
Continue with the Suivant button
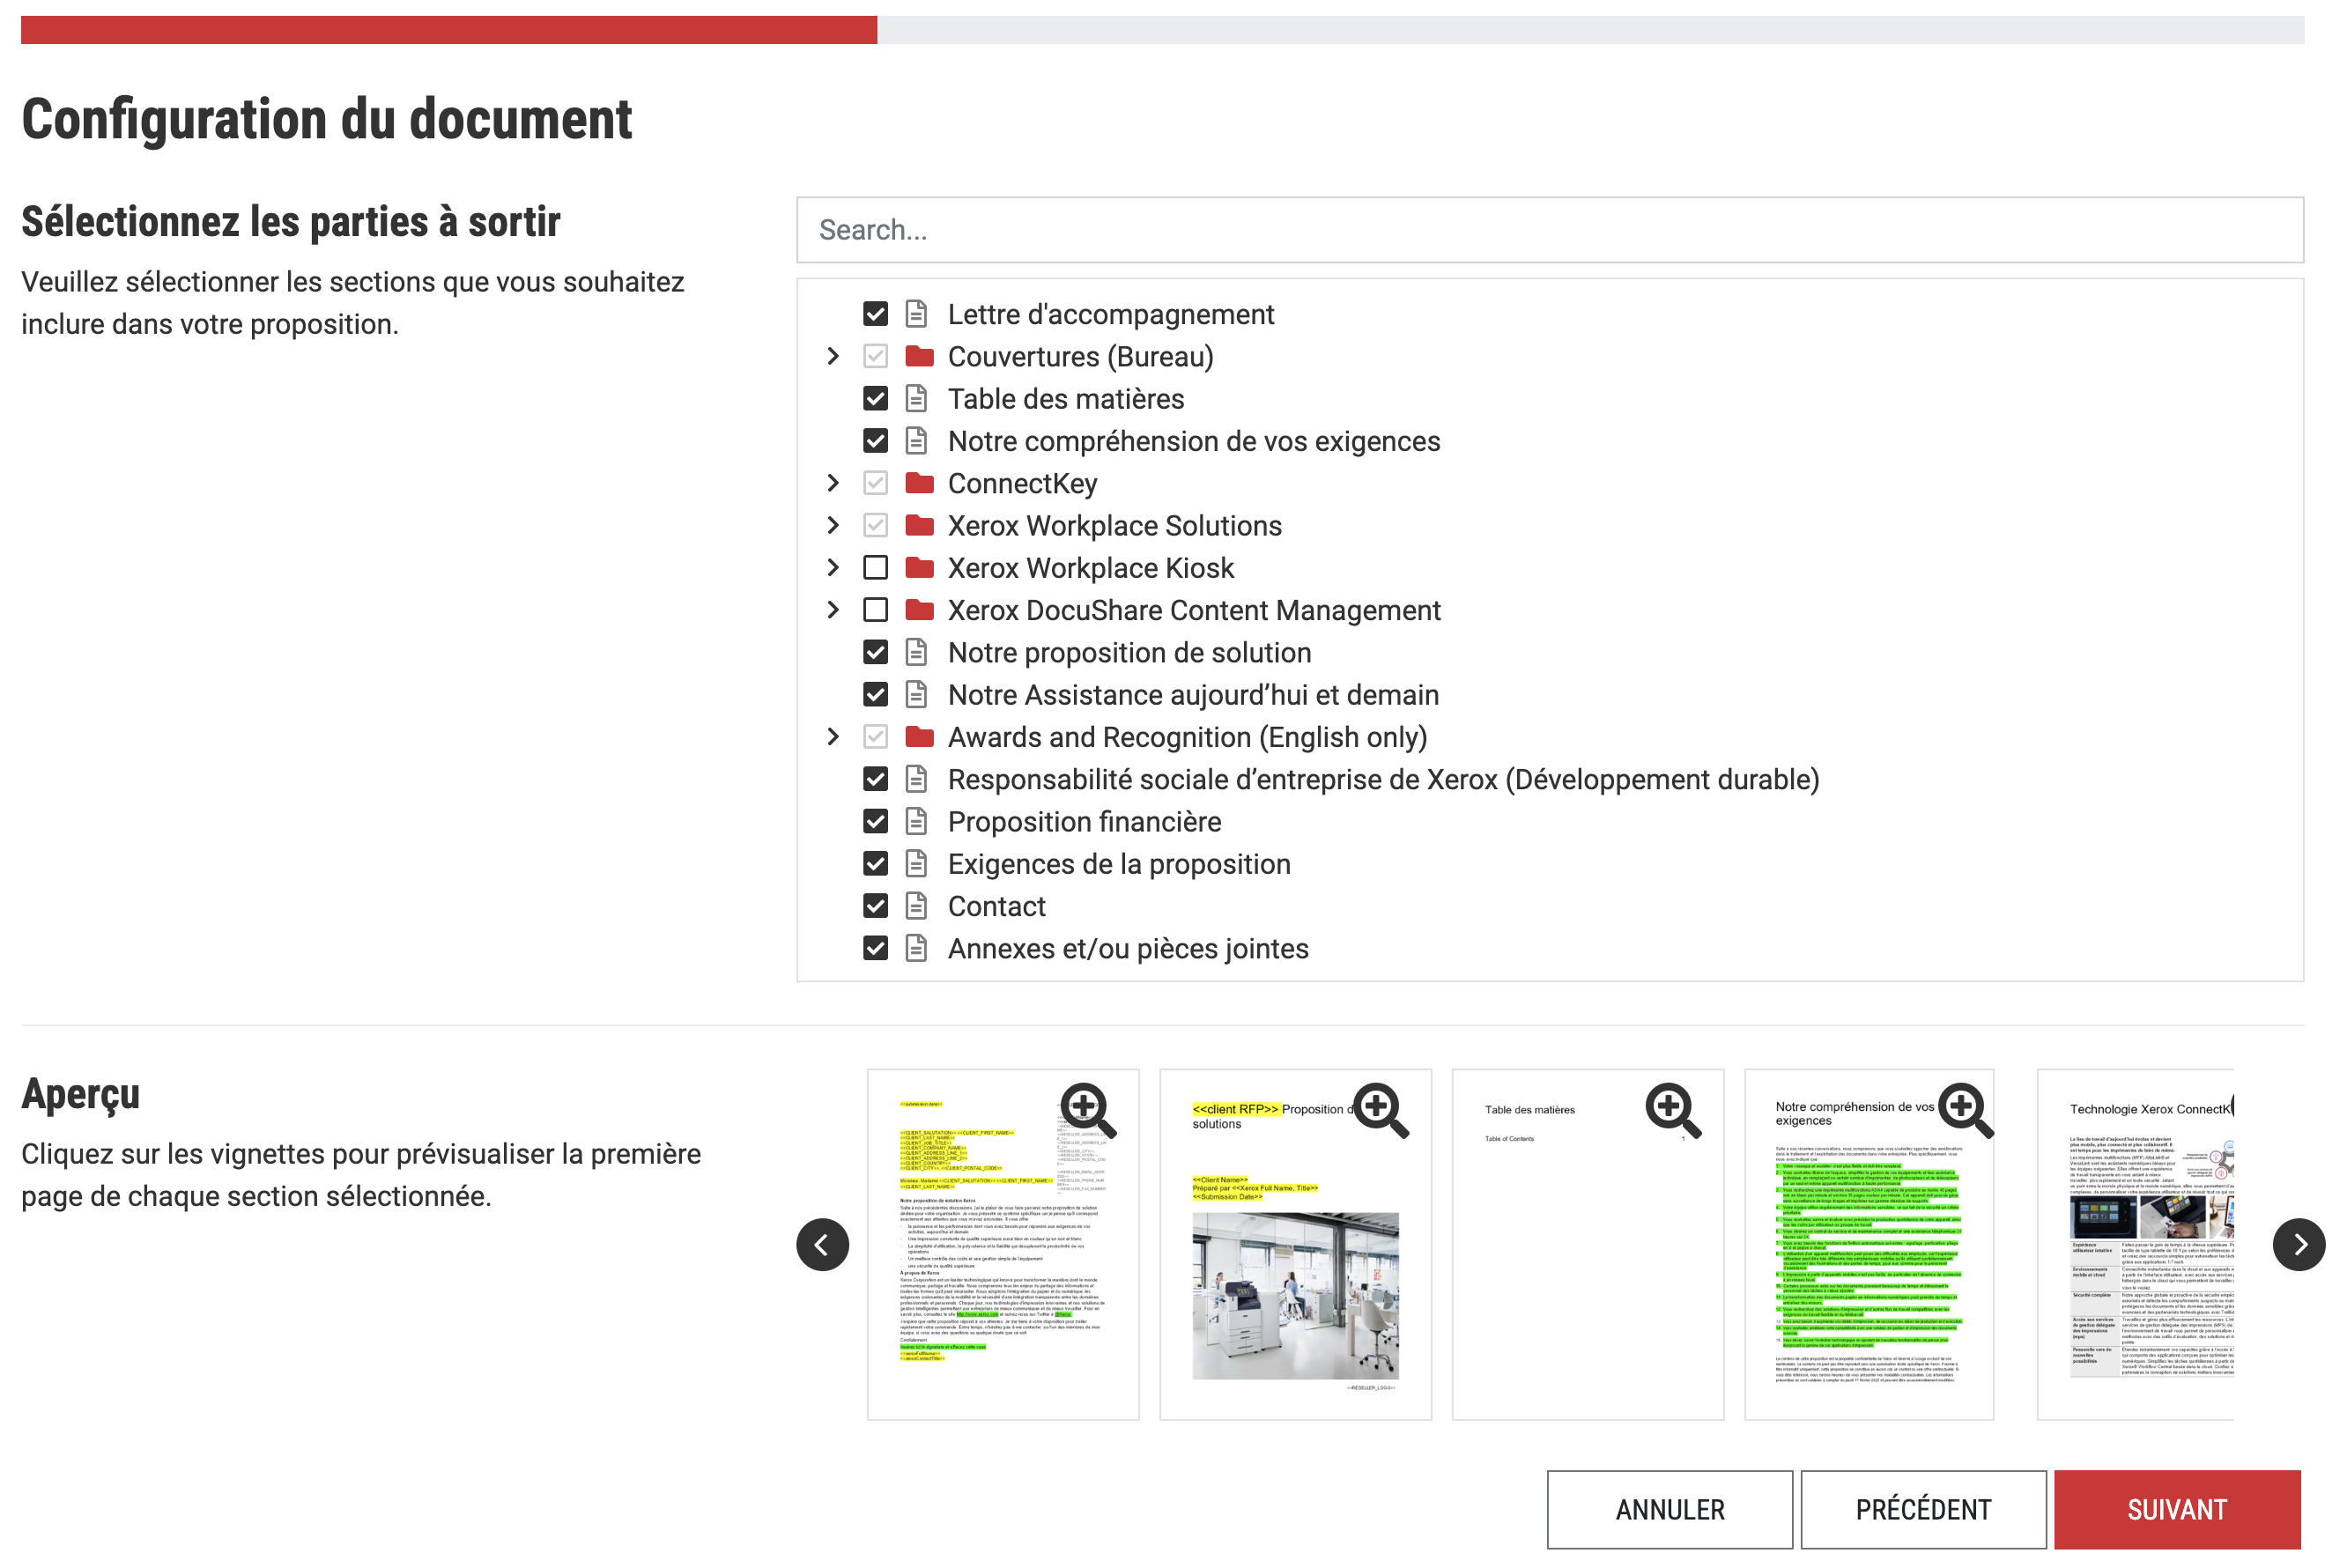click(2177, 1509)
